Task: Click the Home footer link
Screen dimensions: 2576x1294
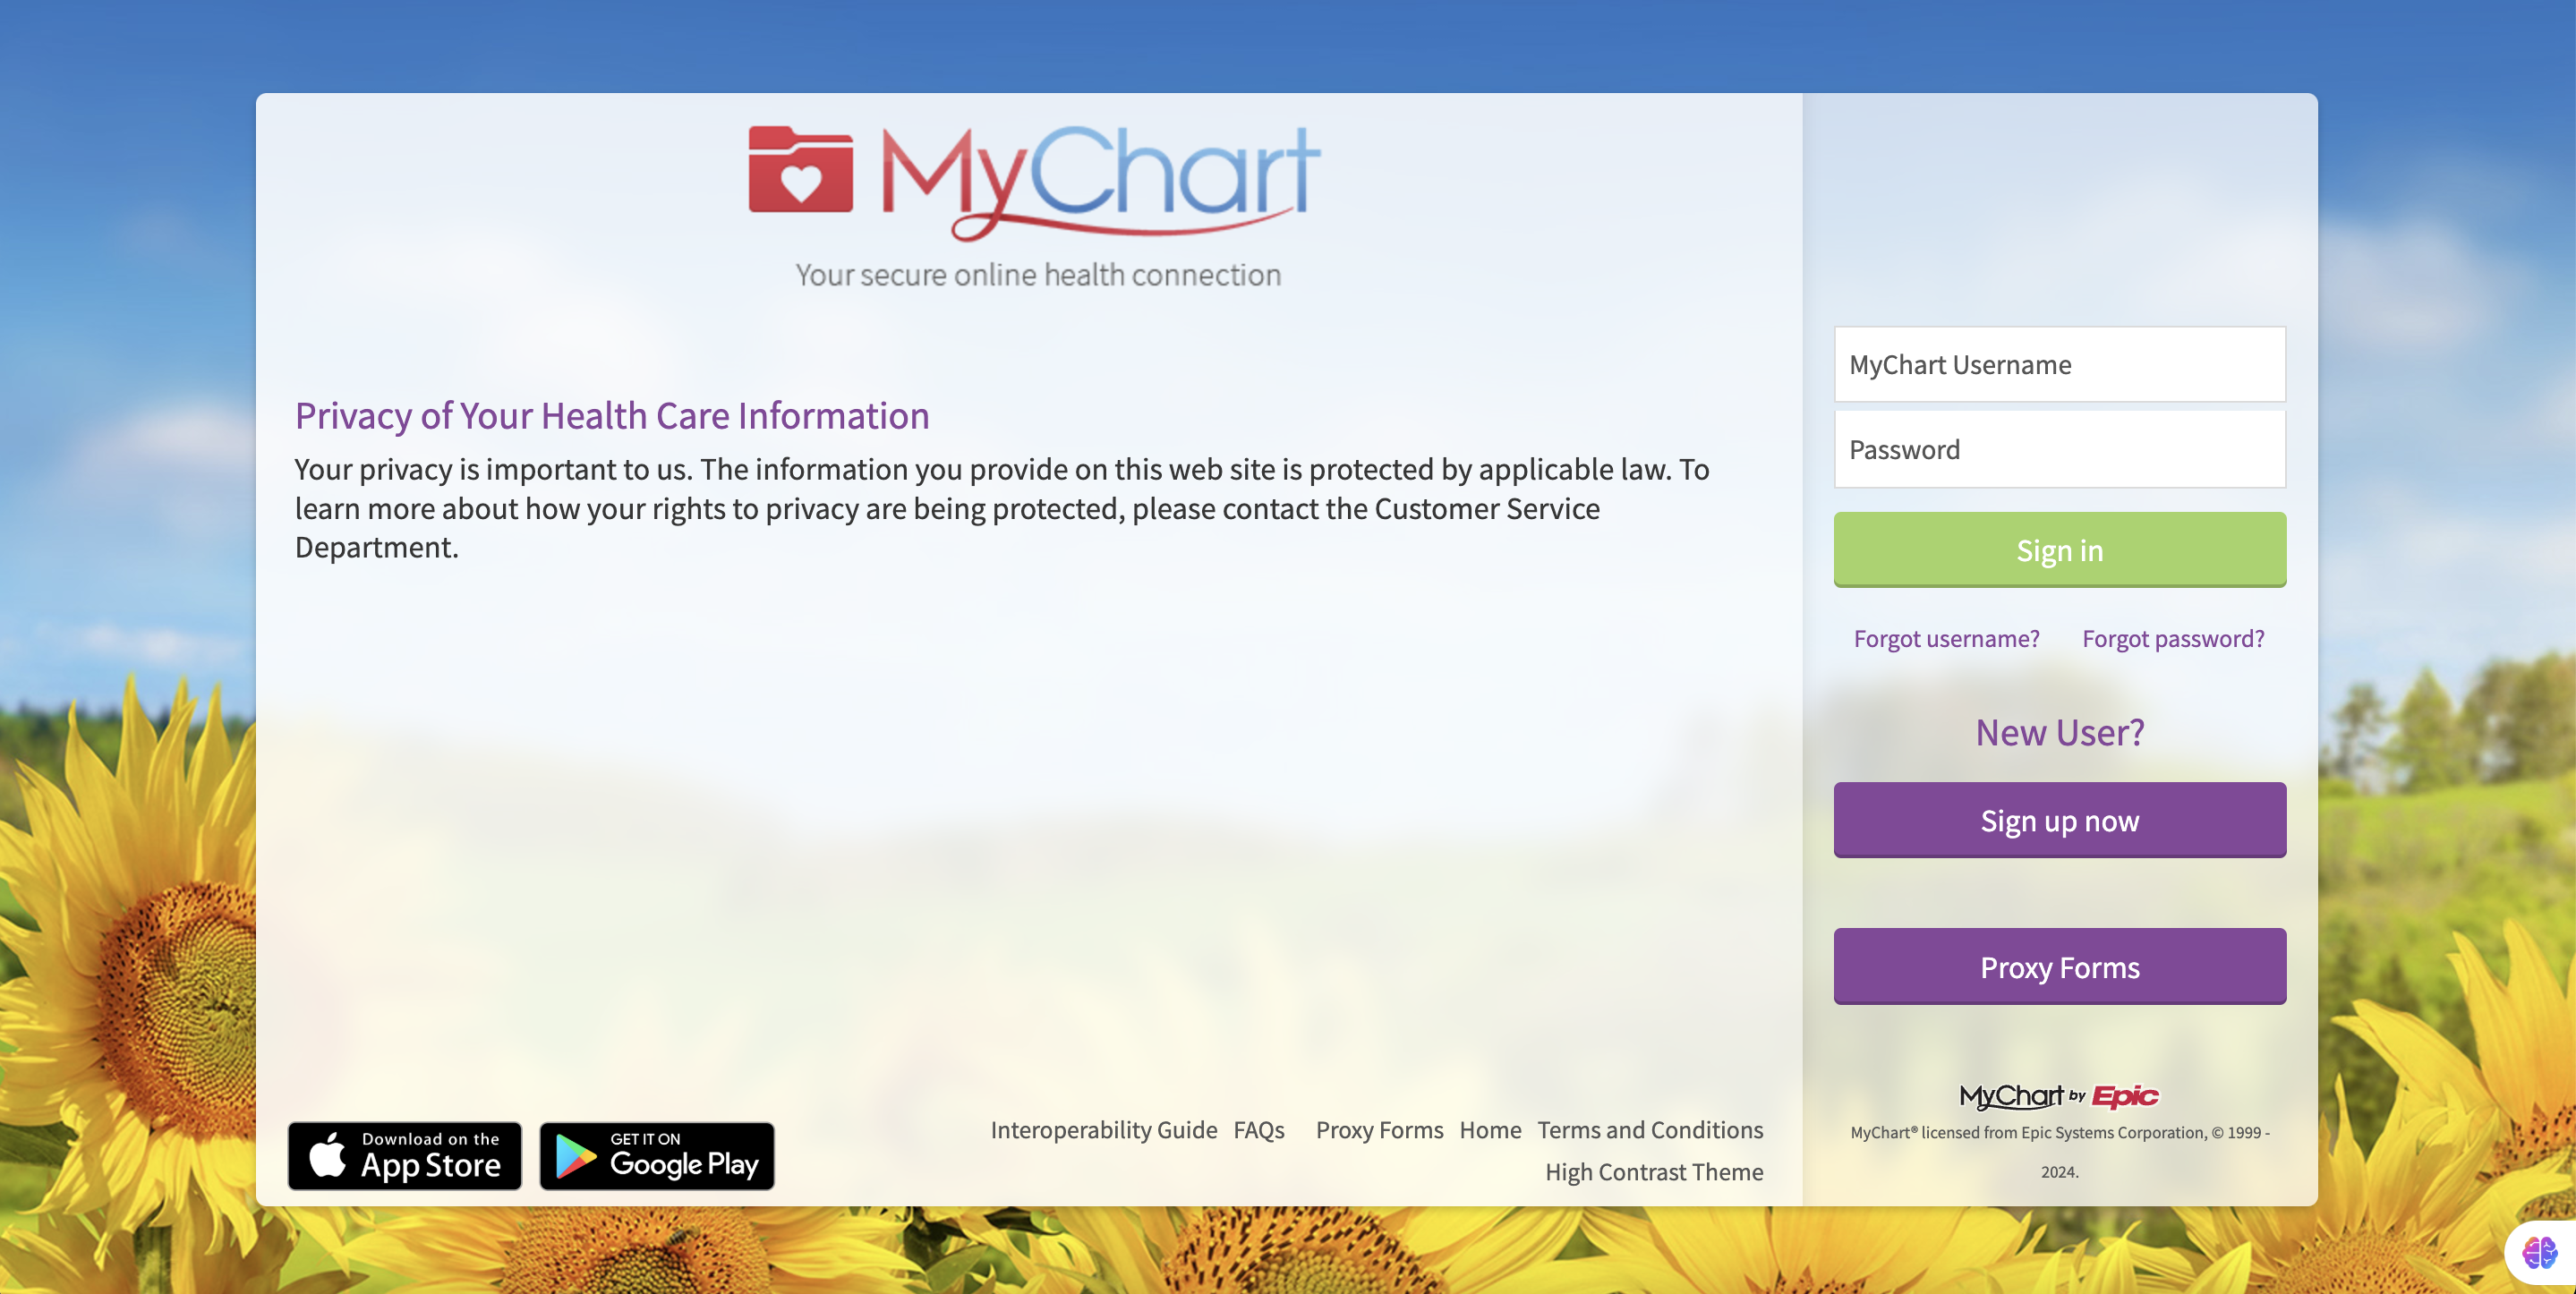Action: pyautogui.click(x=1490, y=1129)
